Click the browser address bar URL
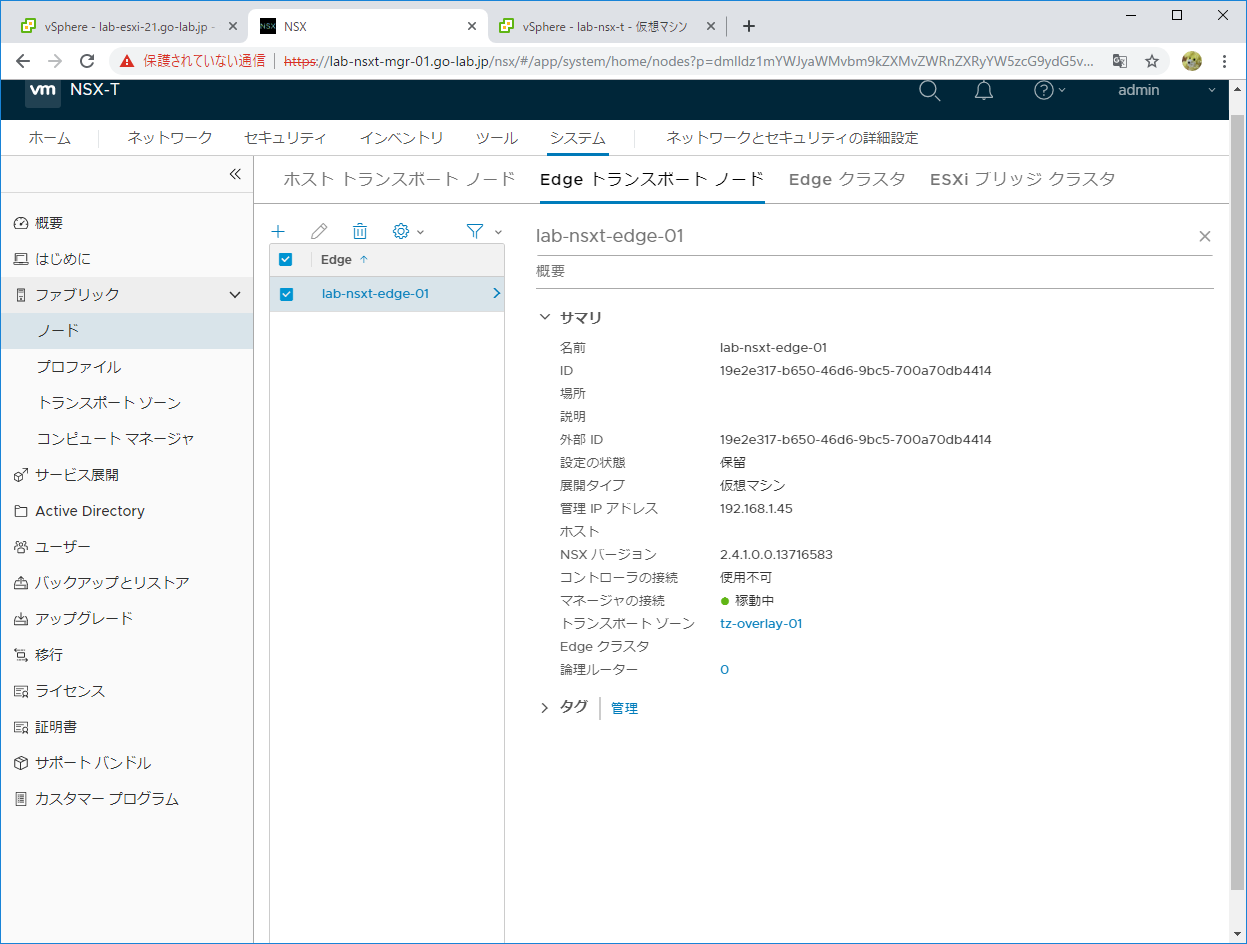Screen dimensions: 1247x944 689,61
